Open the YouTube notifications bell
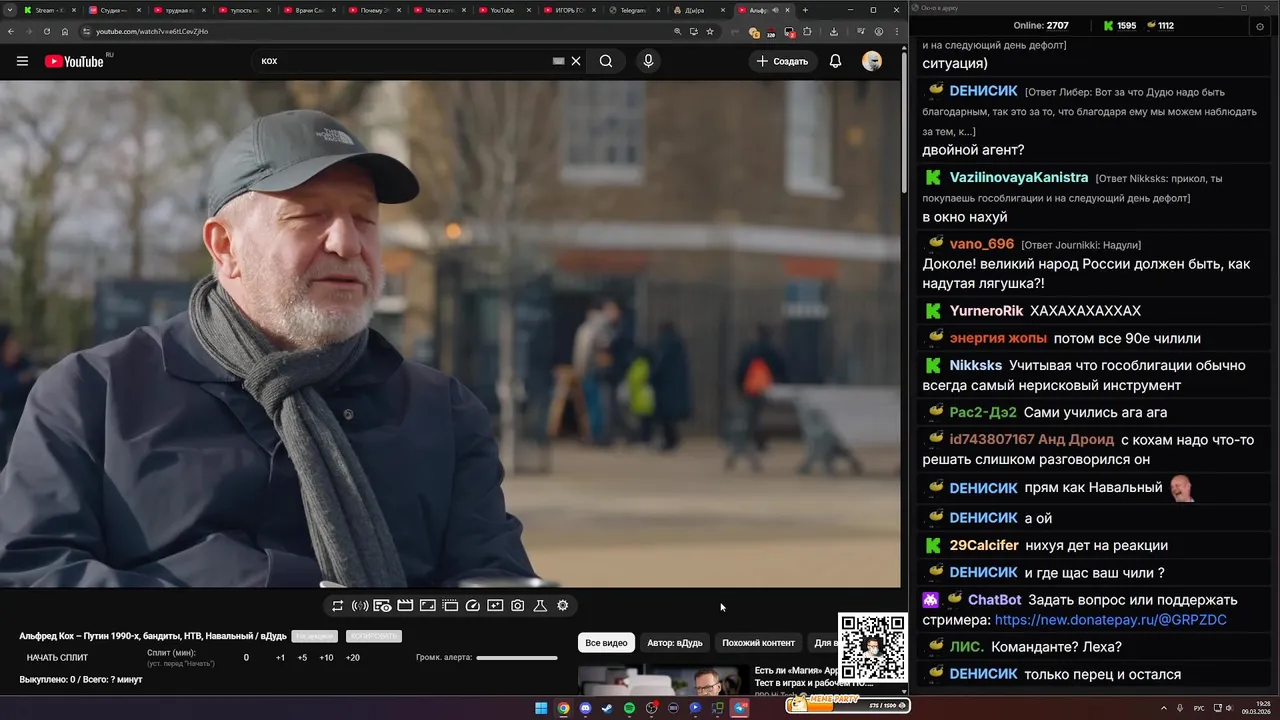Viewport: 1280px width, 720px height. click(x=835, y=61)
